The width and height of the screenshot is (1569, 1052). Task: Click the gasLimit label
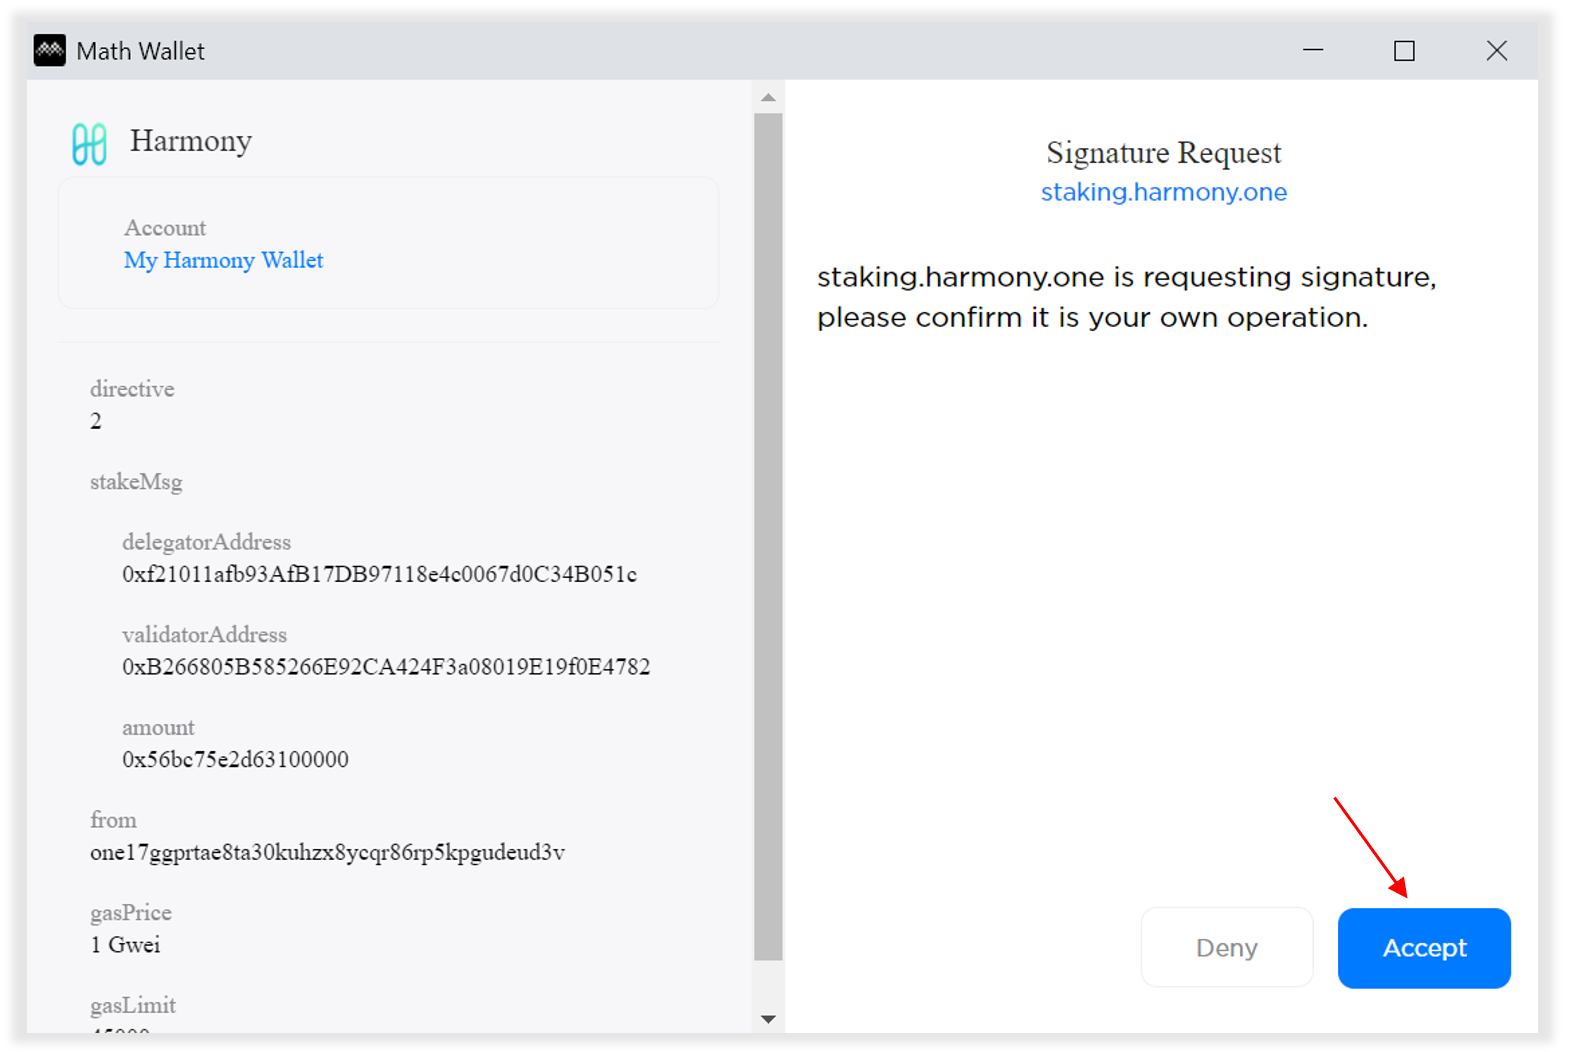pyautogui.click(x=133, y=1006)
